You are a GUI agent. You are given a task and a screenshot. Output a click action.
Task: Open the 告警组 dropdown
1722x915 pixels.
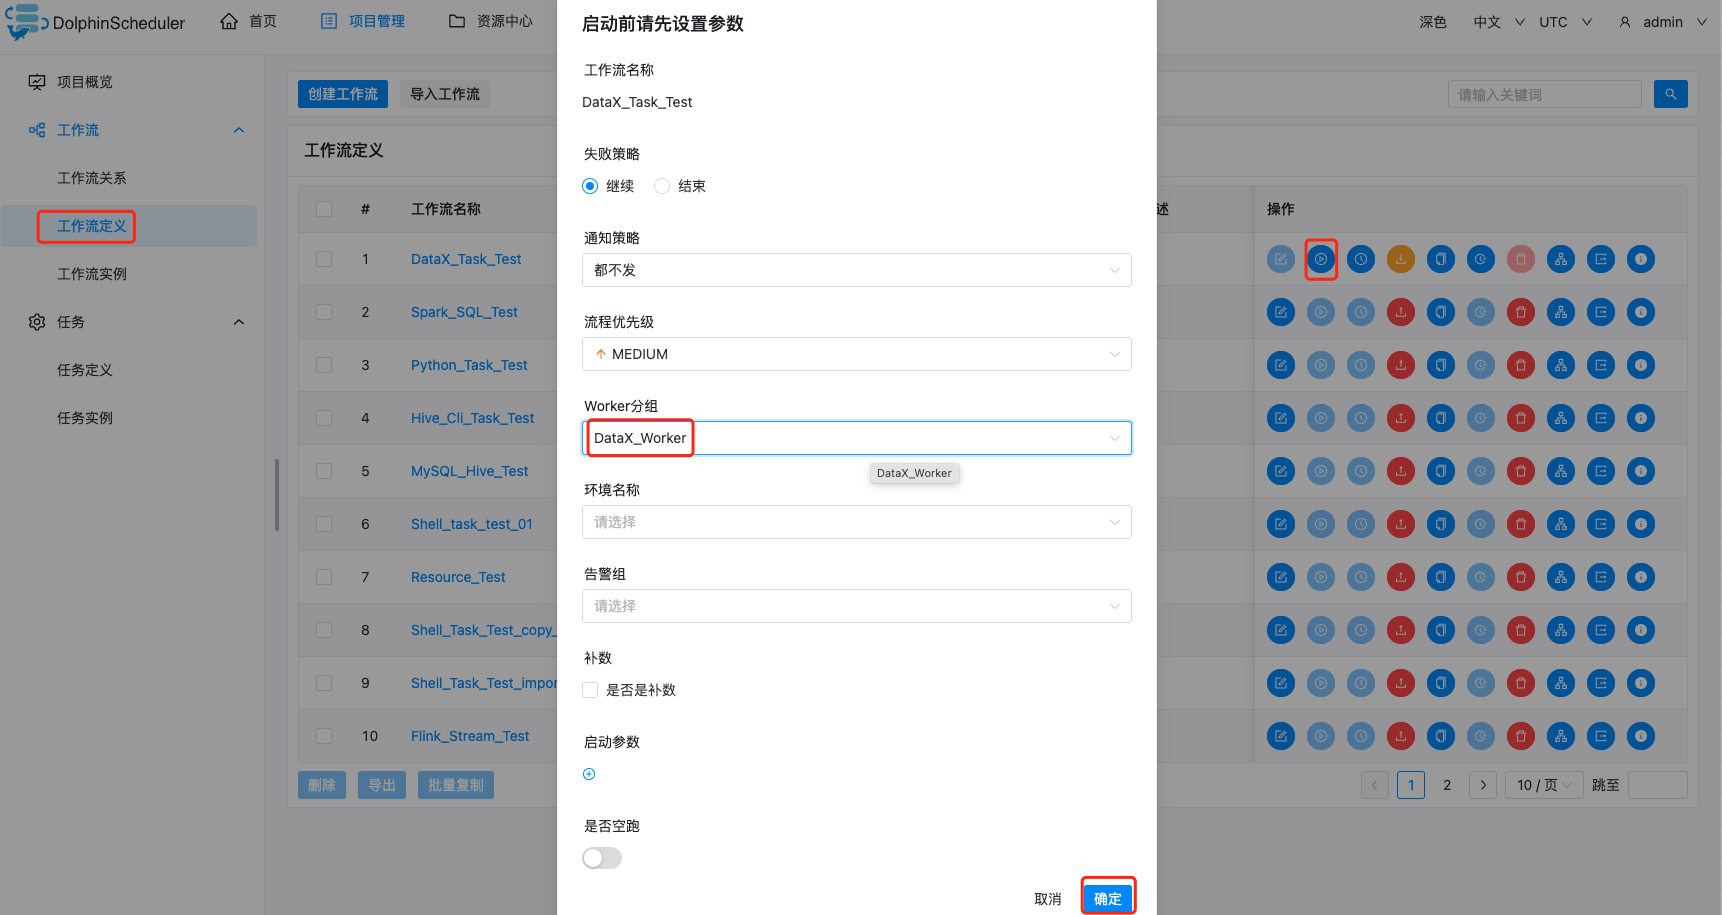click(857, 606)
